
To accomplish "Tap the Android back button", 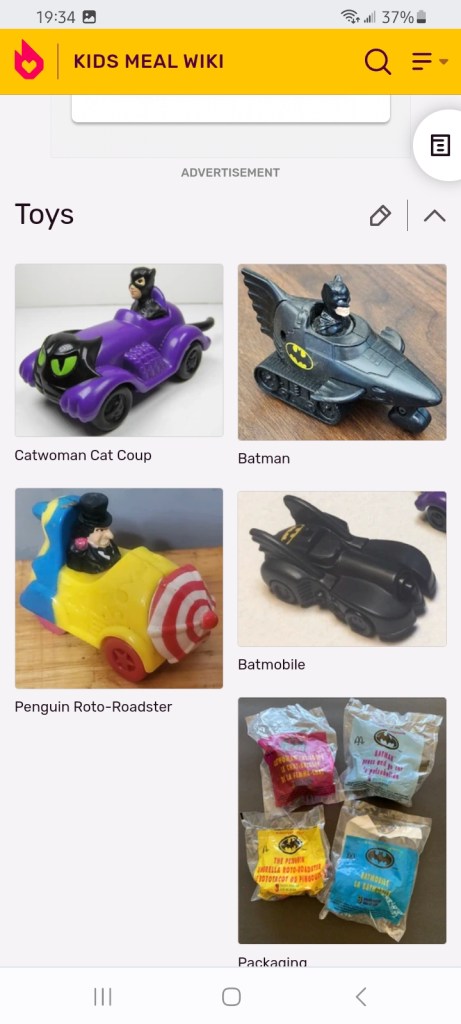I will coord(361,997).
